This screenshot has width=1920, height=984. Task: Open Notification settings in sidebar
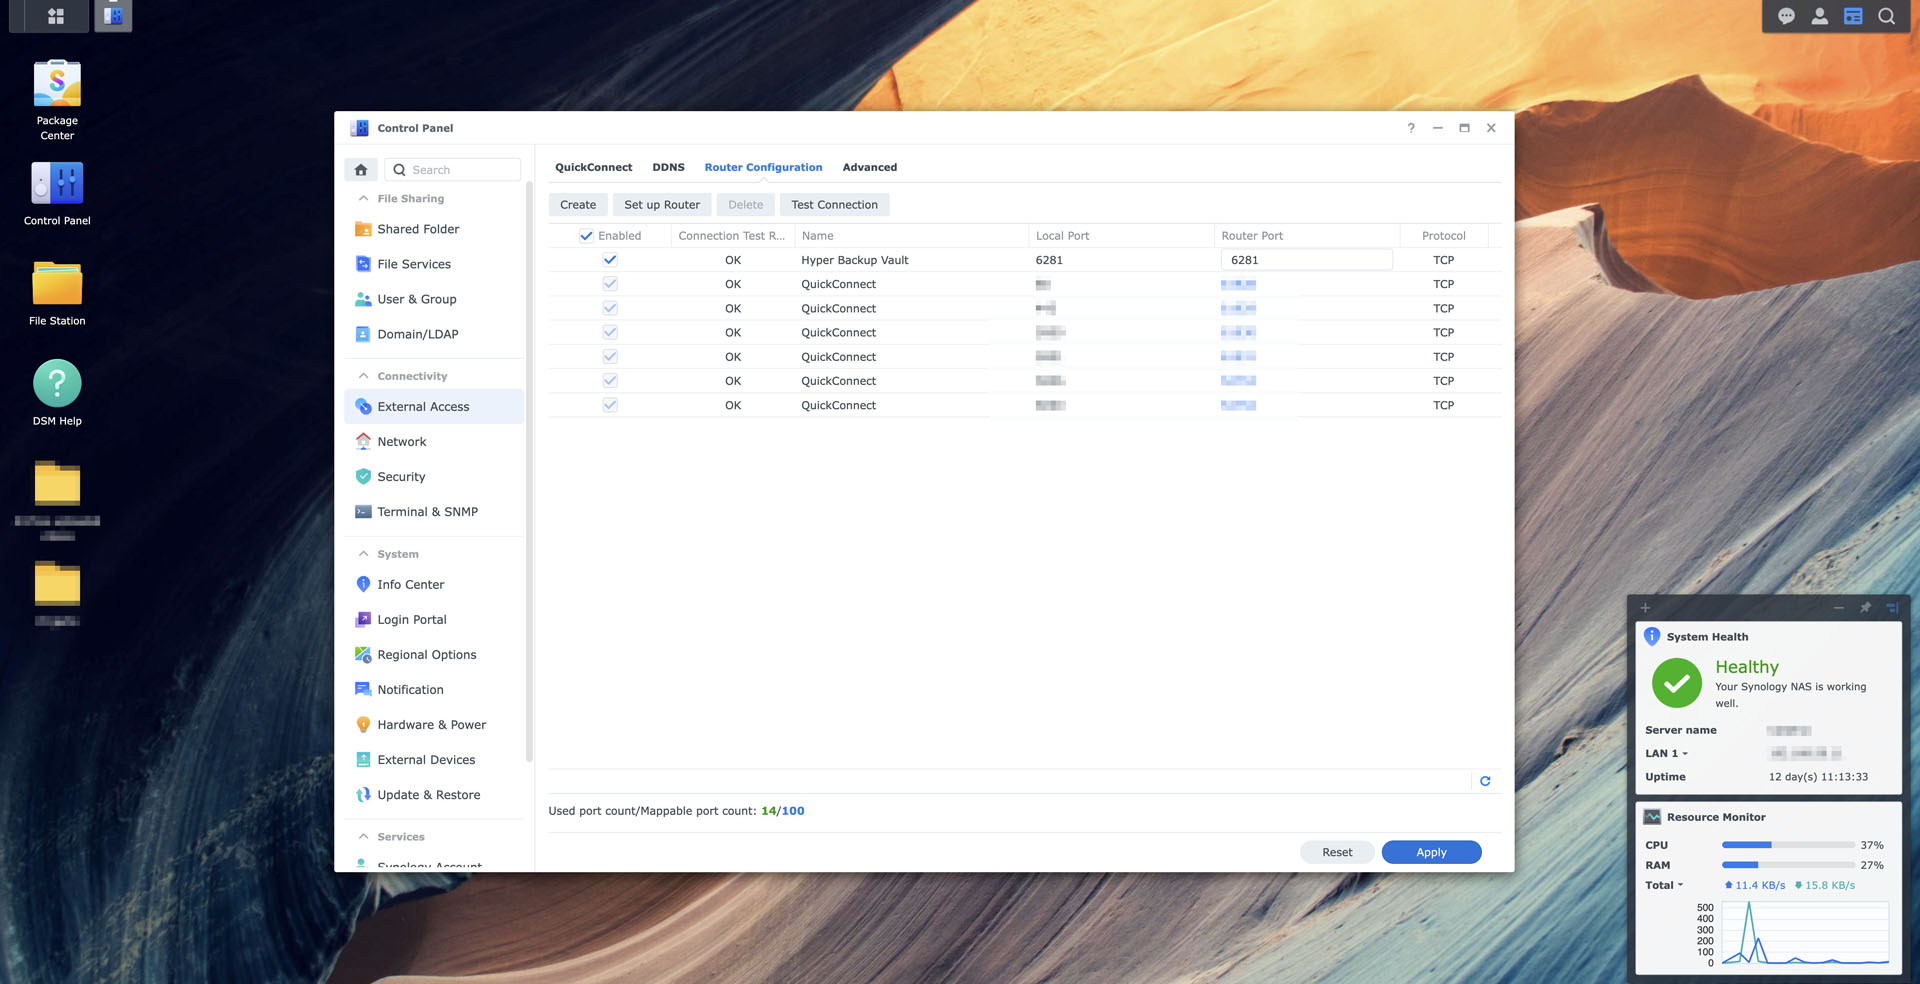(434, 690)
